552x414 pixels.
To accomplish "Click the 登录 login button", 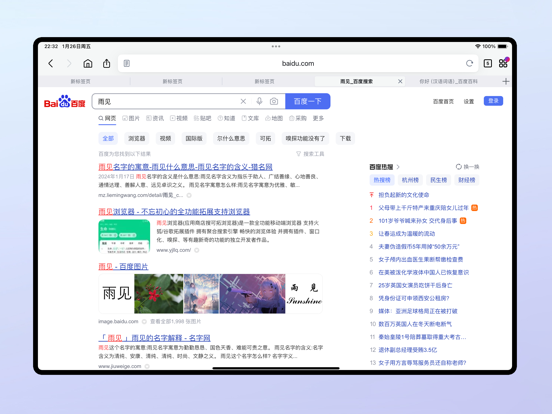I will pos(493,101).
